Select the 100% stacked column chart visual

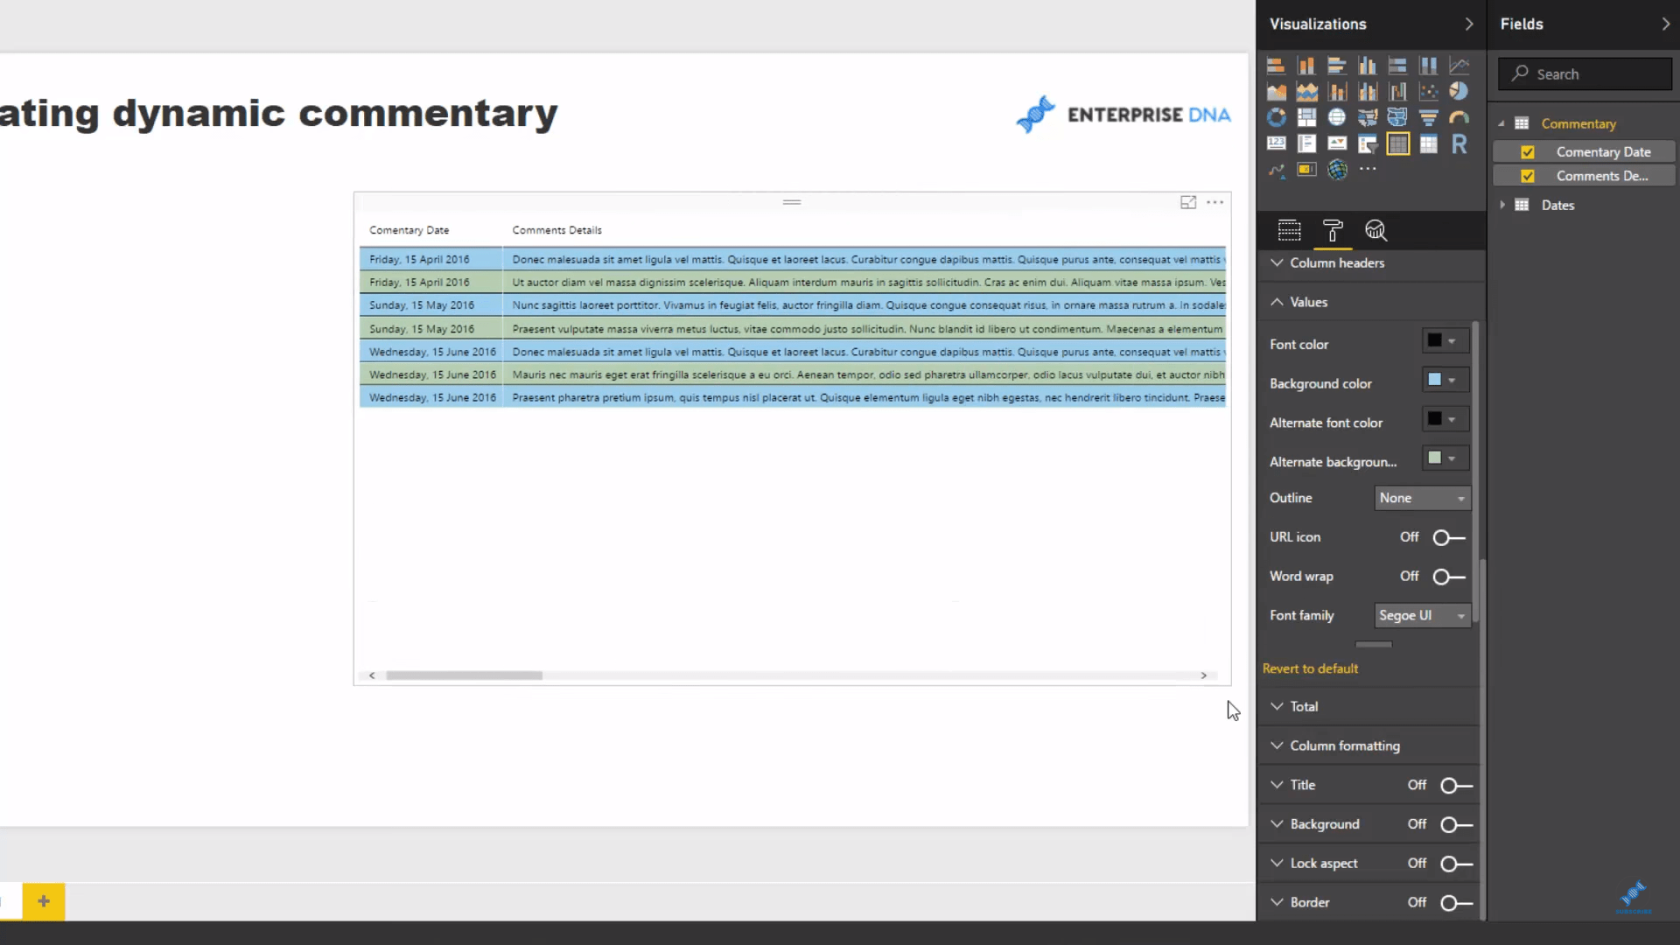pyautogui.click(x=1429, y=66)
